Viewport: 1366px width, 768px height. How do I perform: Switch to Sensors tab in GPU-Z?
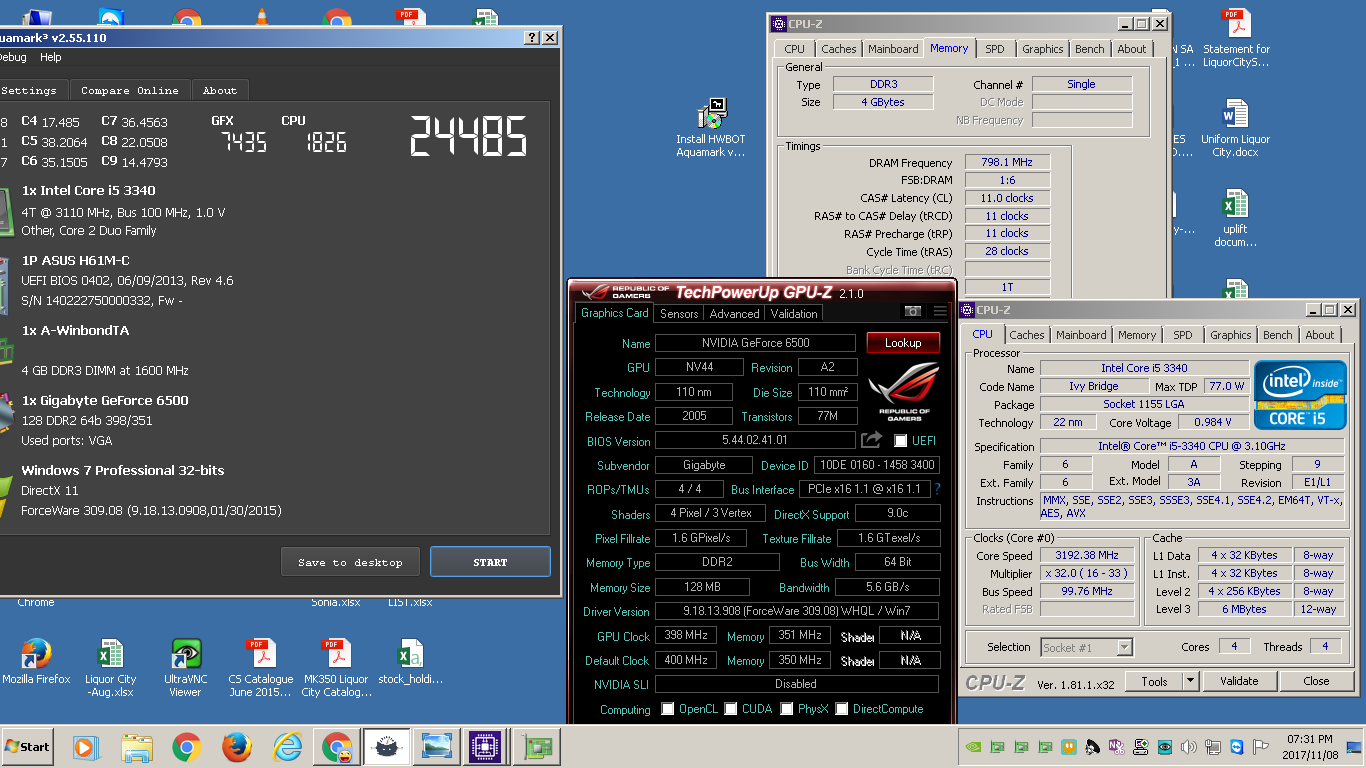679,313
